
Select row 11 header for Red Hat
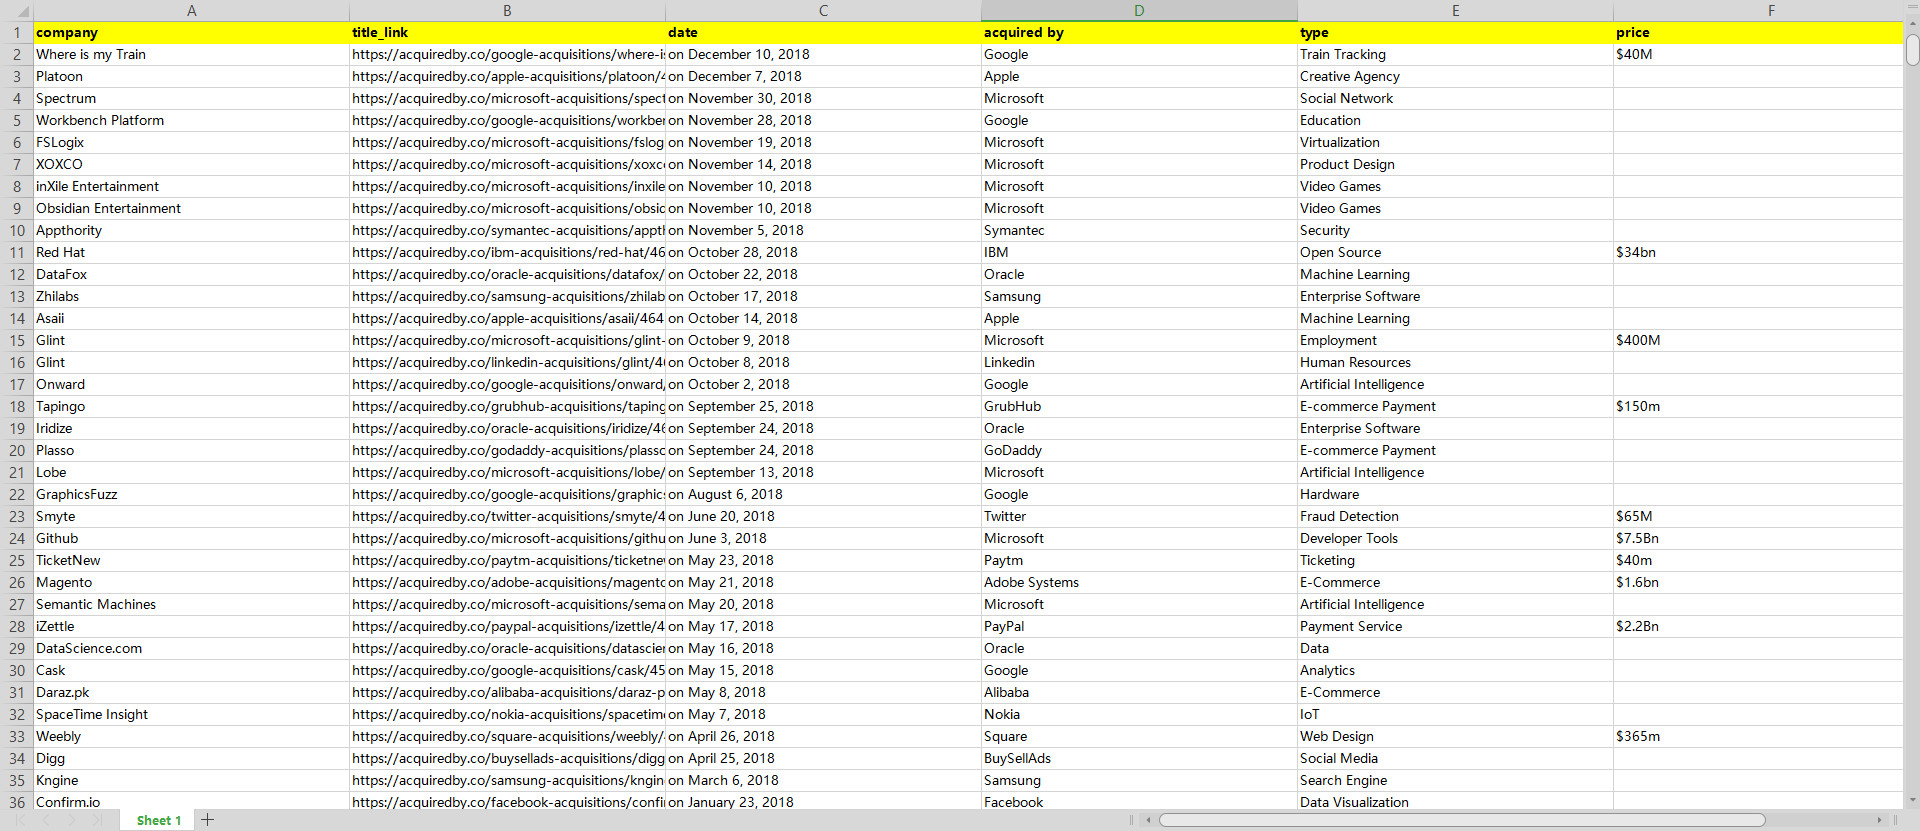coord(17,253)
